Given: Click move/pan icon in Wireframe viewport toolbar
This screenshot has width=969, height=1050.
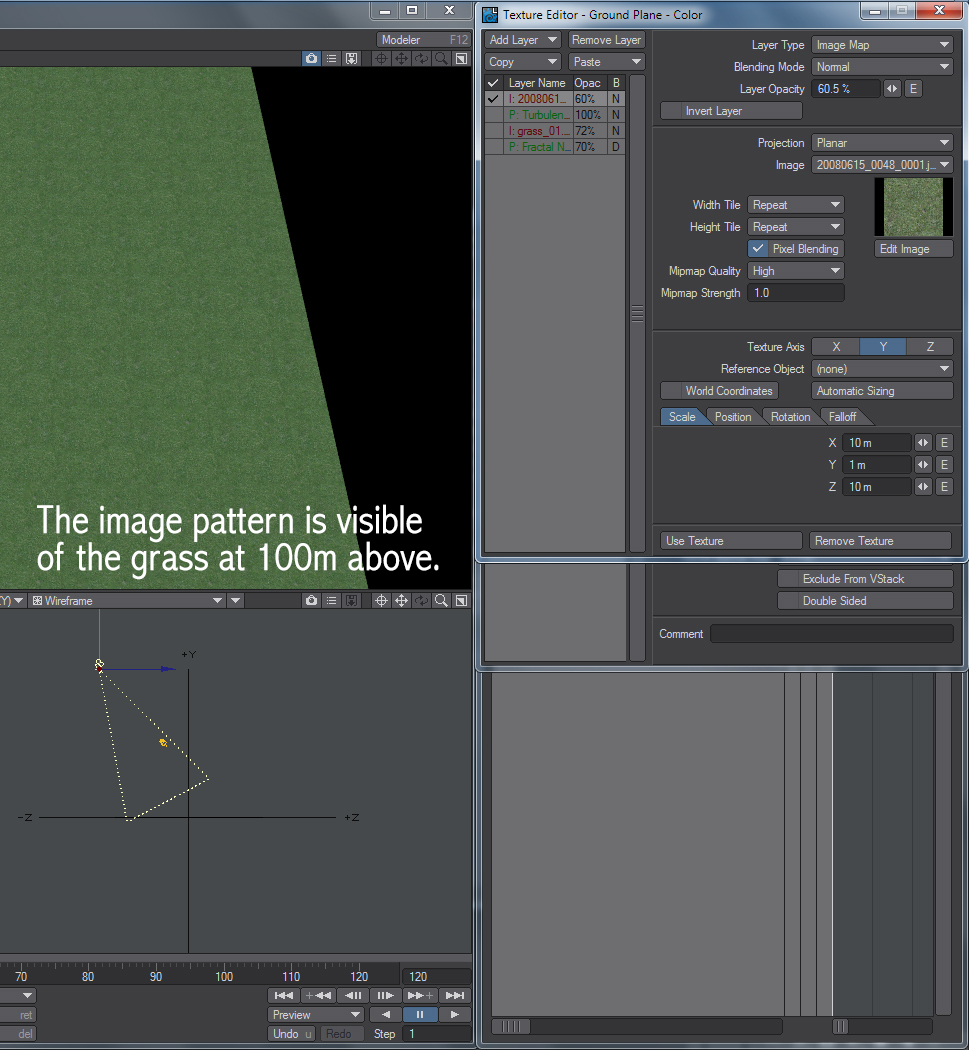Looking at the screenshot, I should pyautogui.click(x=401, y=601).
